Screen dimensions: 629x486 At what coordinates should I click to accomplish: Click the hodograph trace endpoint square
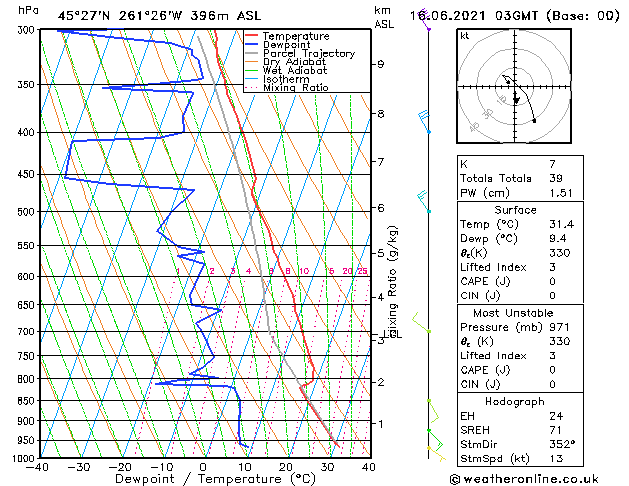[x=534, y=121]
